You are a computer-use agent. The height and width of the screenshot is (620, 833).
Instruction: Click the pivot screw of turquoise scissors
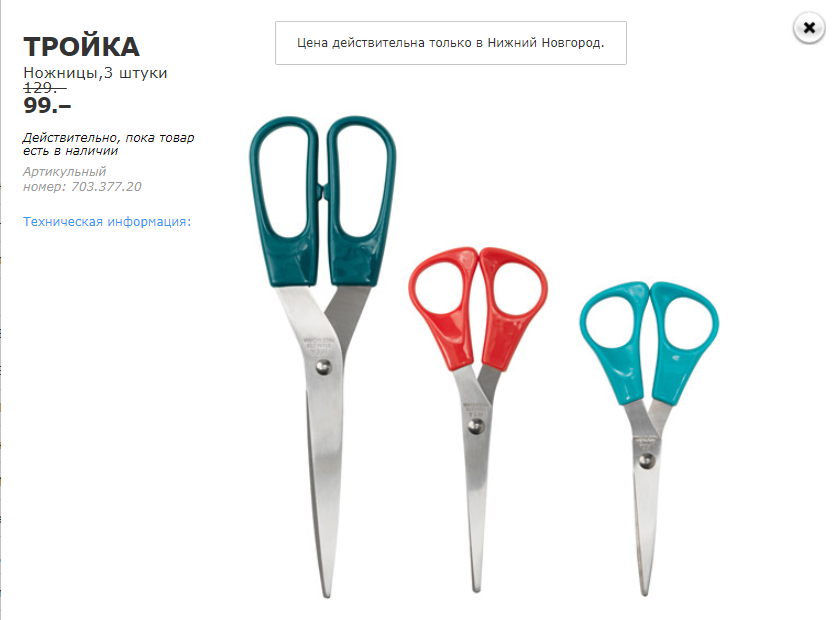click(x=646, y=461)
